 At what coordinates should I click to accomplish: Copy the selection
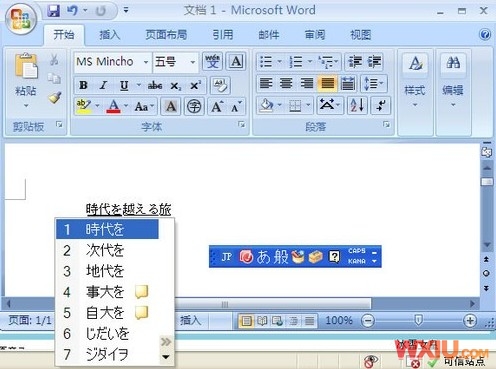(54, 79)
